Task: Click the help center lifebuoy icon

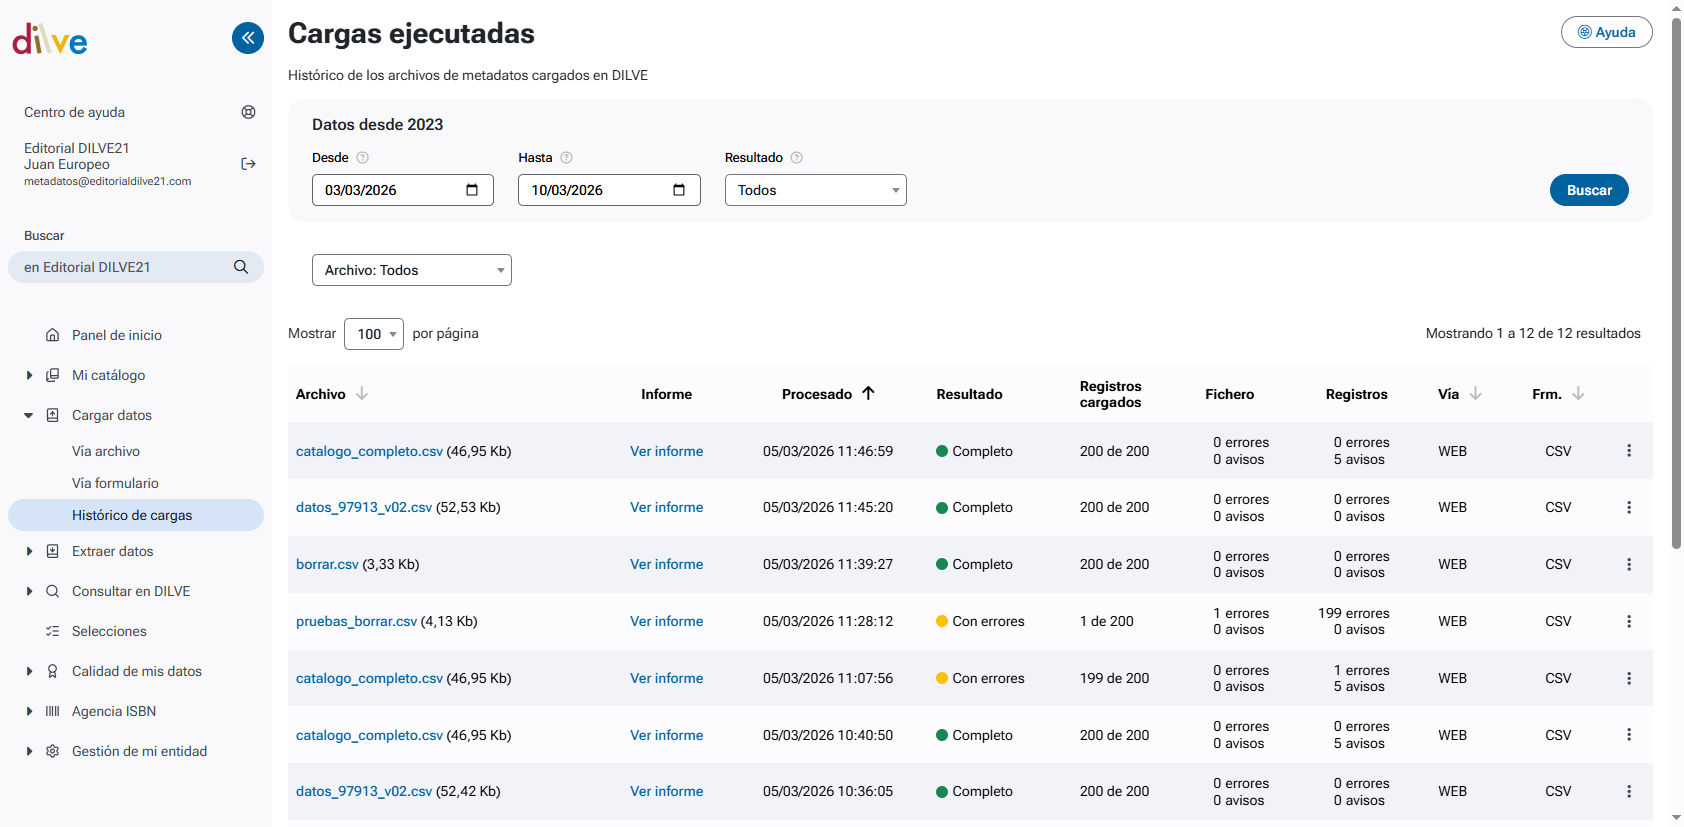Action: point(249,112)
